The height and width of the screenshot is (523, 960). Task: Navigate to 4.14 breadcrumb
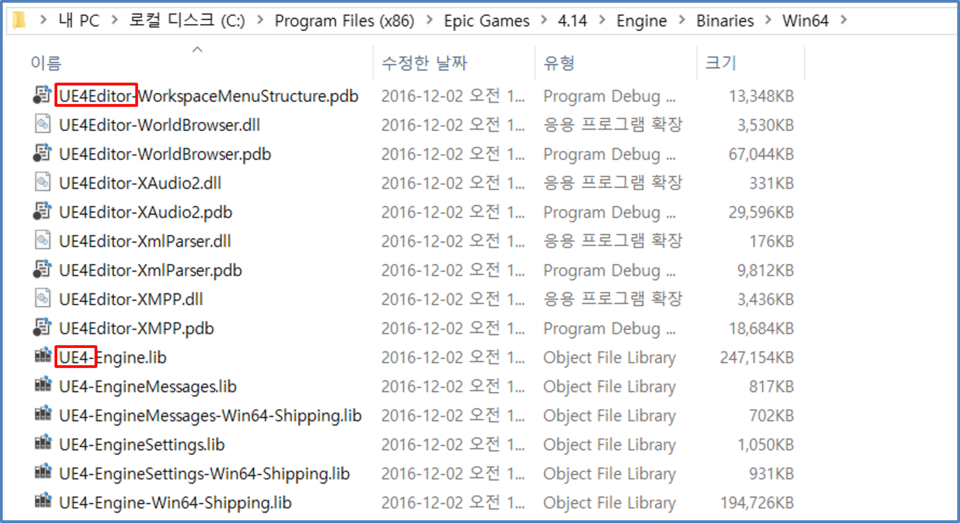pyautogui.click(x=572, y=21)
